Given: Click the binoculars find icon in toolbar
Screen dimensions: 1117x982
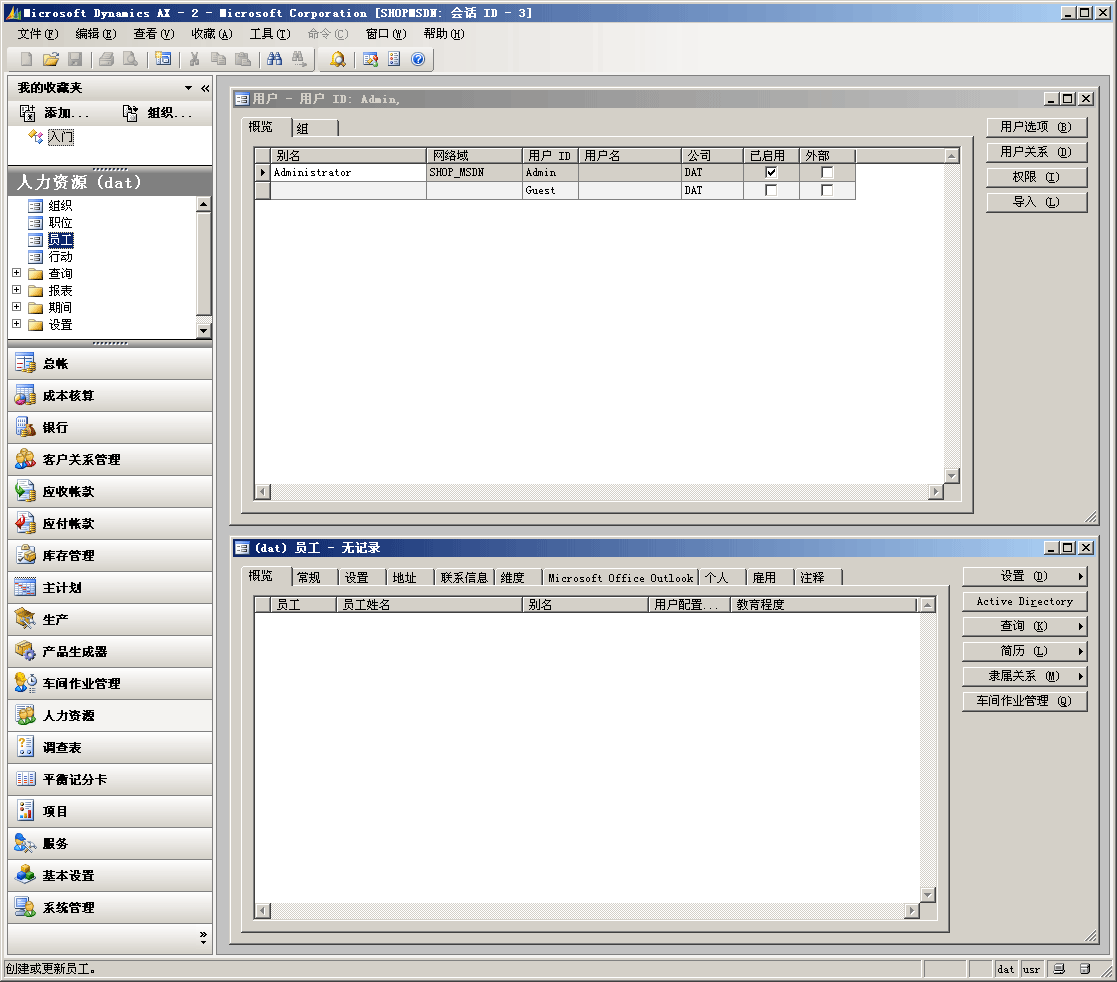Looking at the screenshot, I should [x=274, y=59].
